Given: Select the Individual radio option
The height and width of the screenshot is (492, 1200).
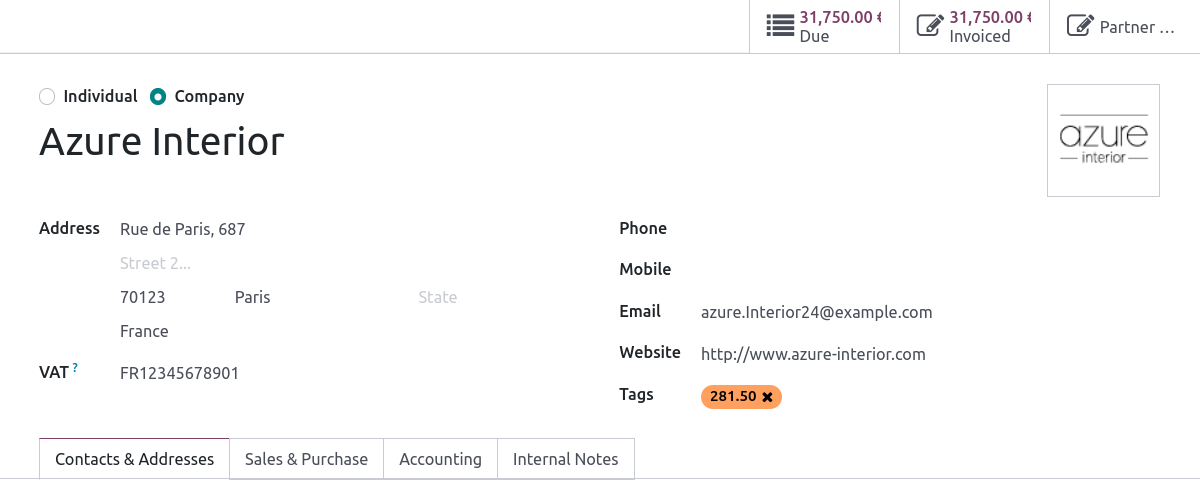Looking at the screenshot, I should [x=47, y=97].
